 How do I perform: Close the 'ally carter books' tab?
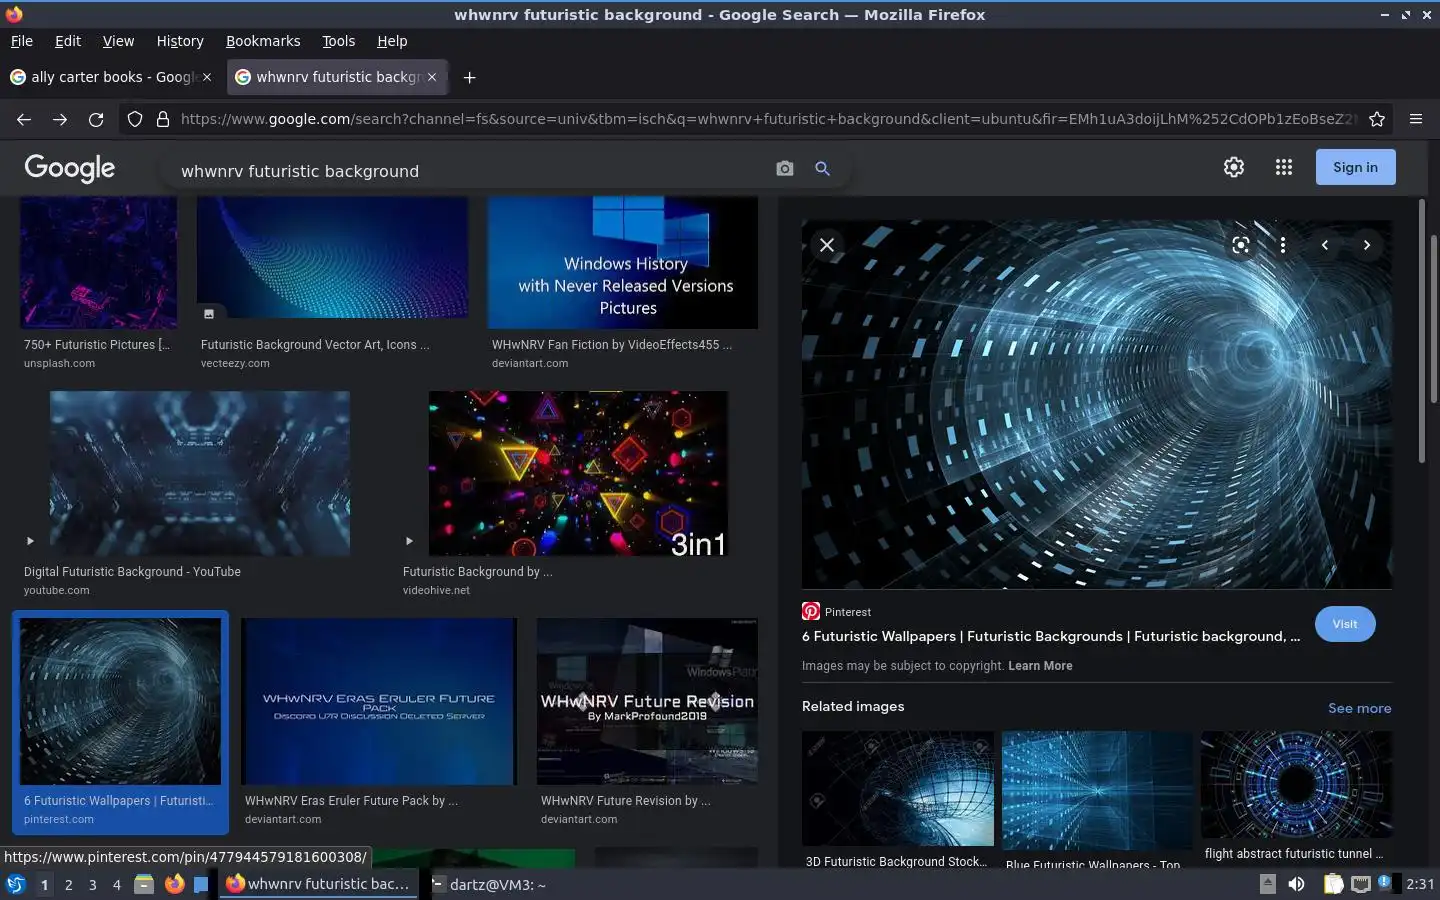[207, 77]
